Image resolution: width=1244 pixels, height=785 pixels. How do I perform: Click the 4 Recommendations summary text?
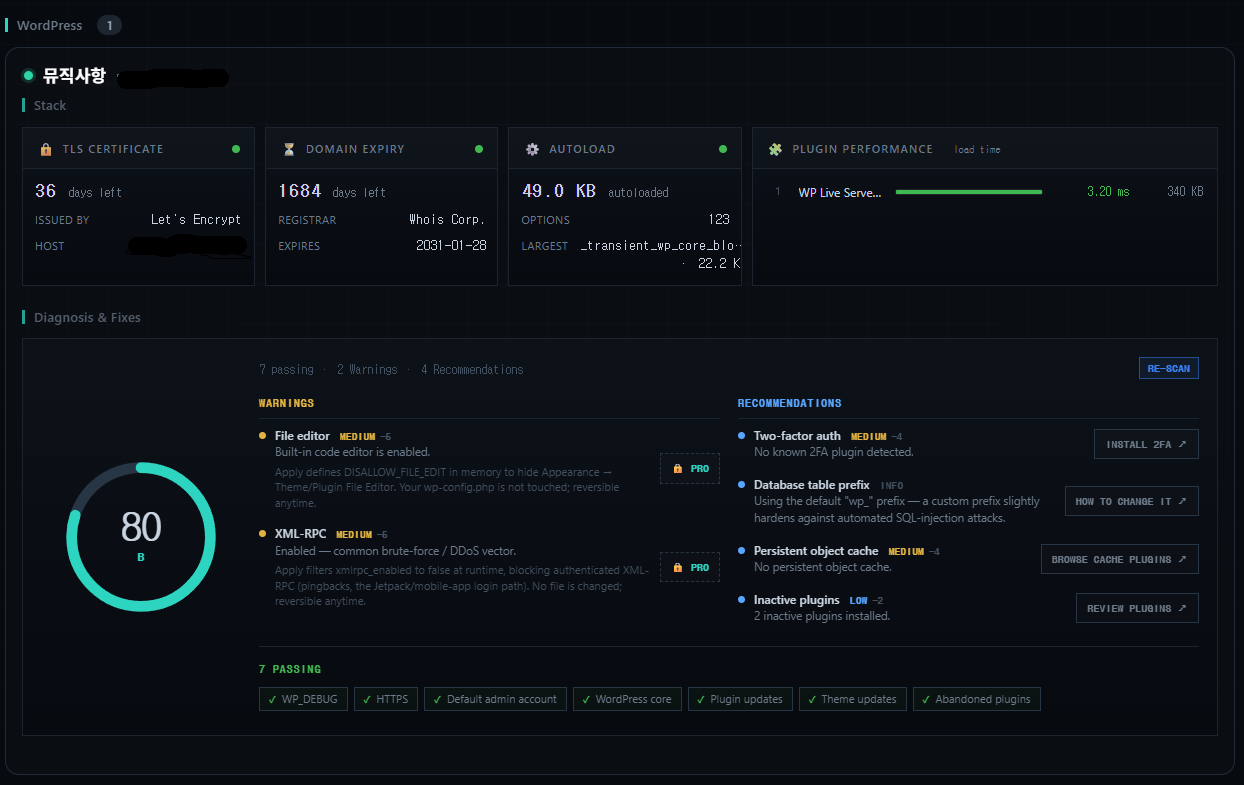[472, 369]
